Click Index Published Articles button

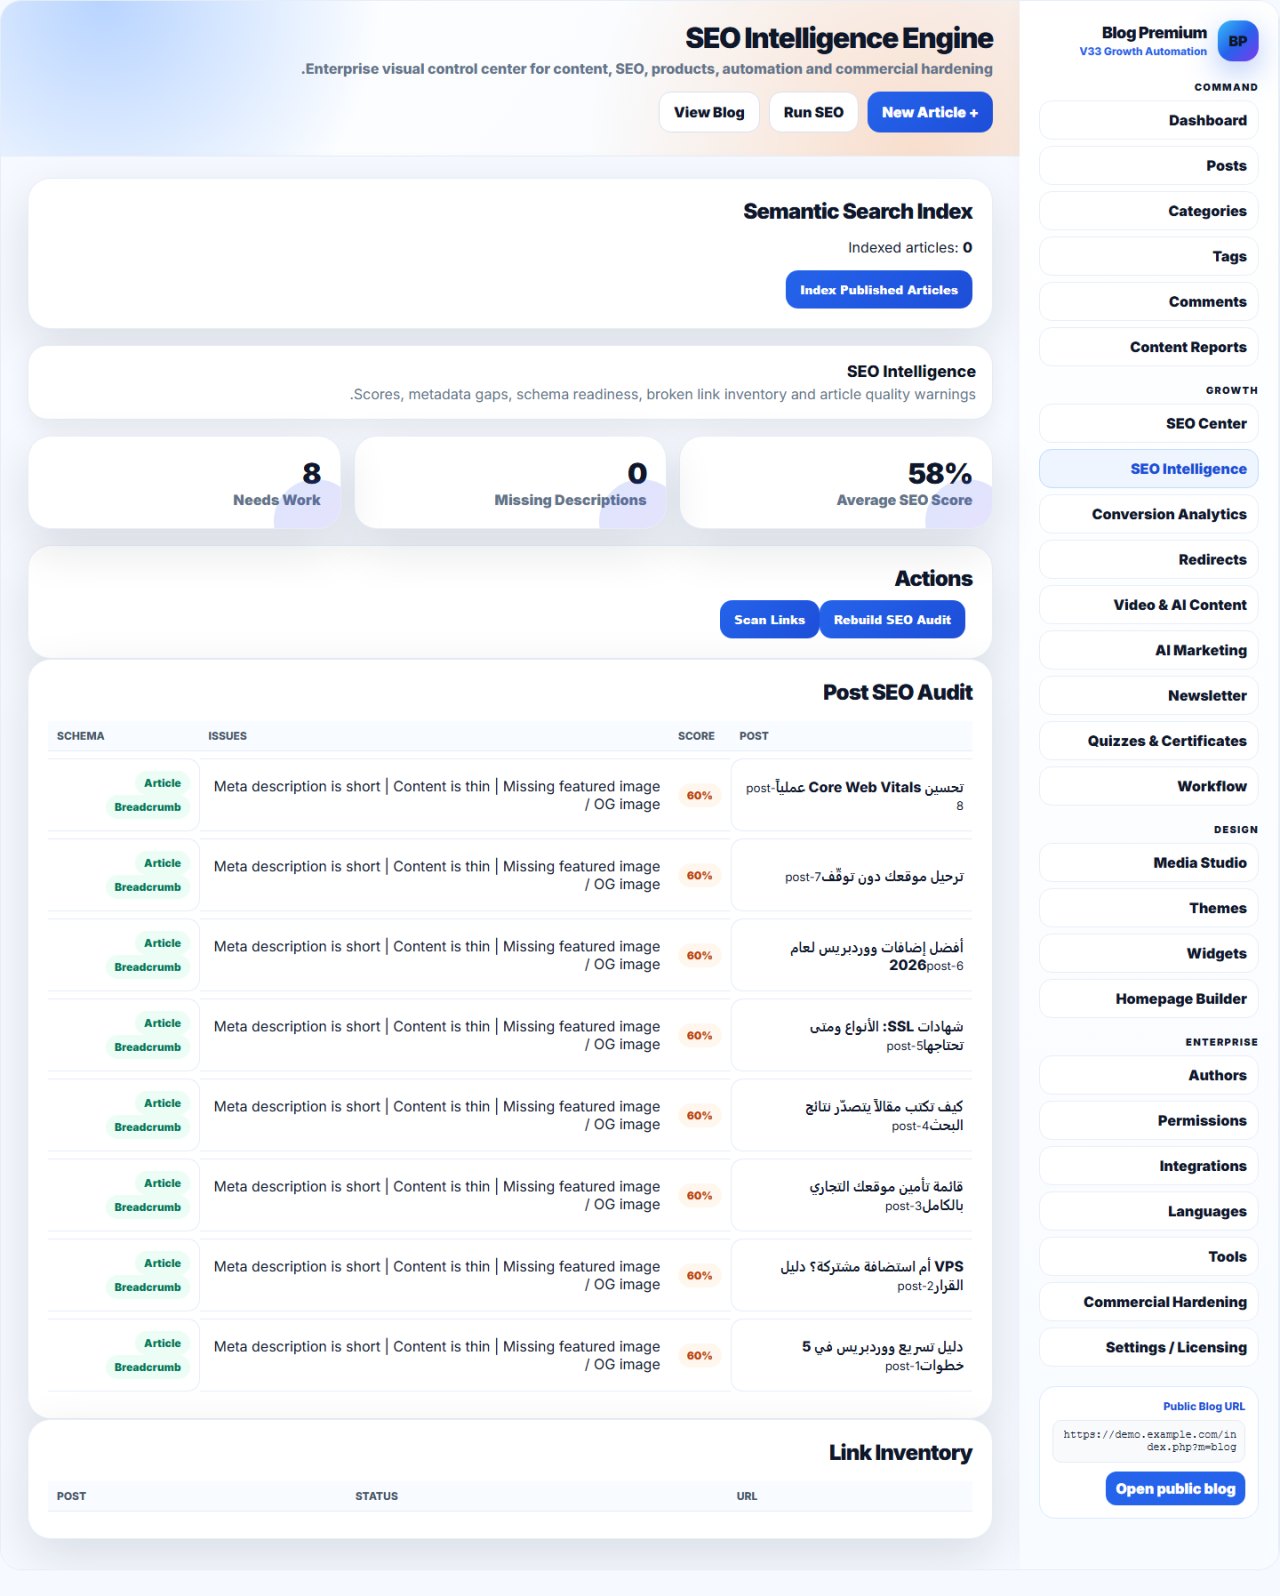click(879, 290)
